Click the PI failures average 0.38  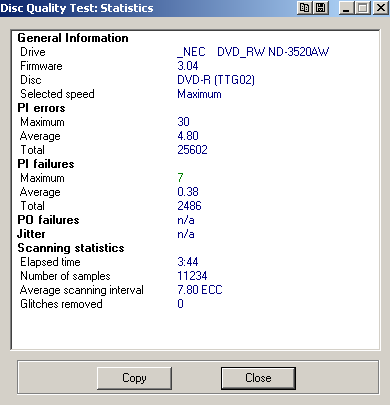(188, 192)
